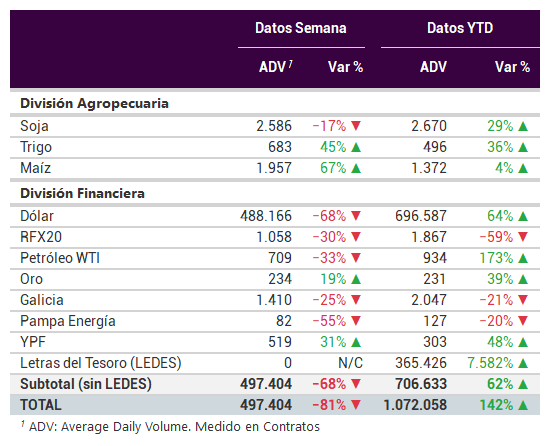Click the red down arrow beside RFX20 -59% YTD
550x446 pixels.
[523, 236]
